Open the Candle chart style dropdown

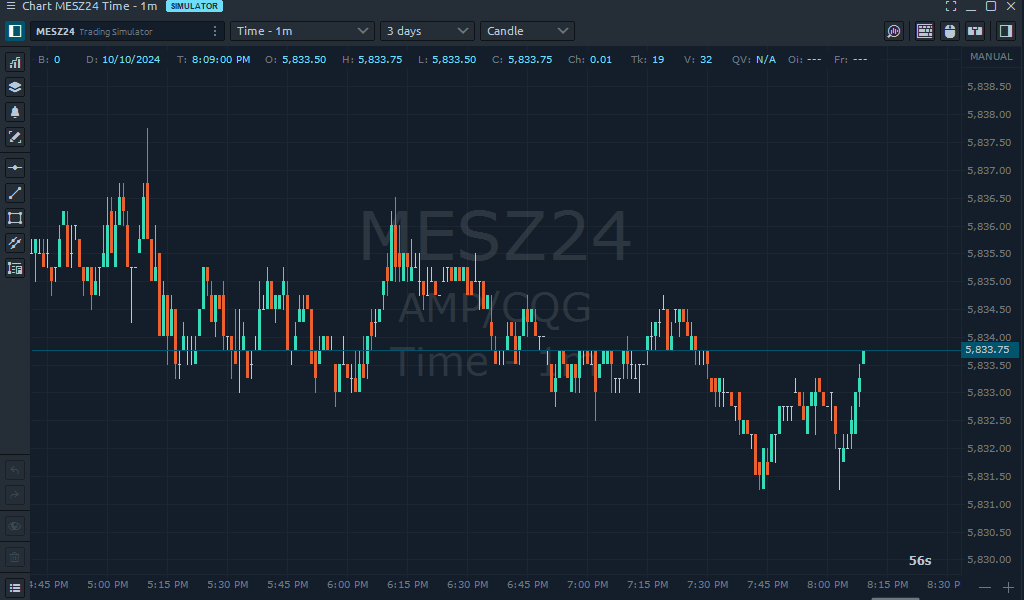[x=527, y=31]
